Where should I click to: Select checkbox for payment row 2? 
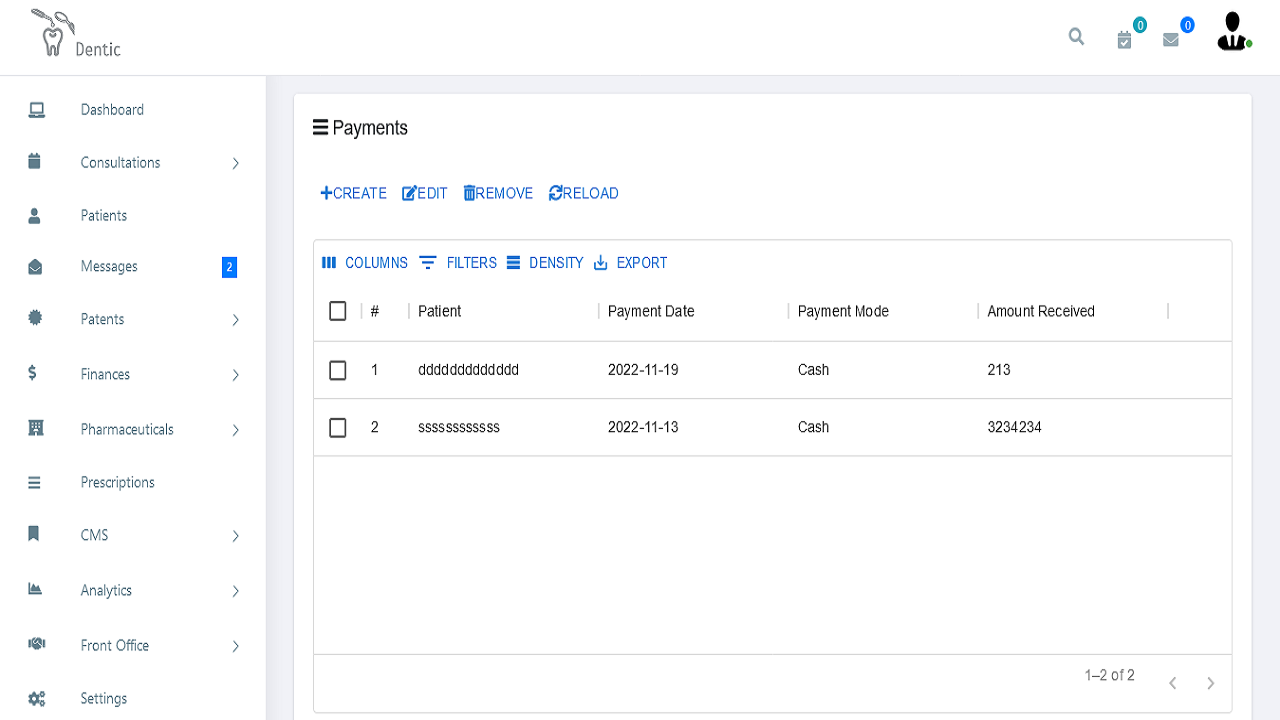point(338,427)
